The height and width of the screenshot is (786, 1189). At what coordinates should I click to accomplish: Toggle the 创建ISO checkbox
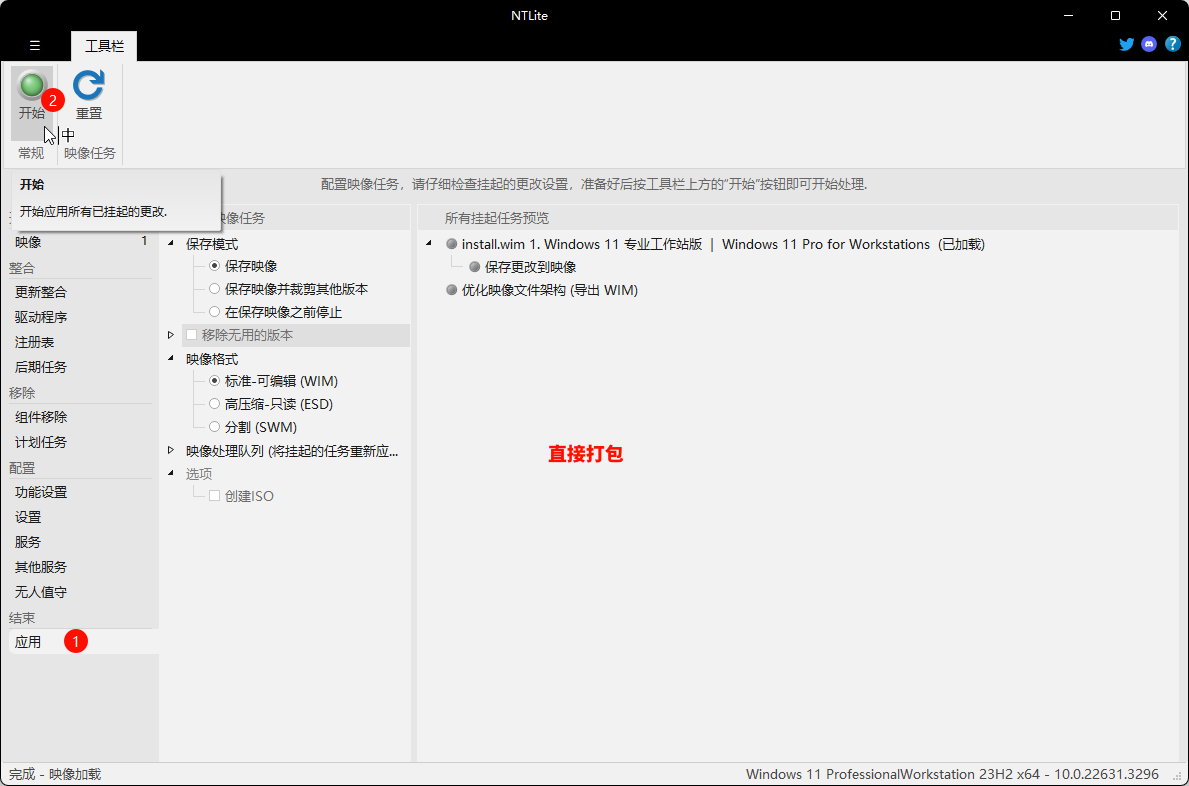[215, 496]
